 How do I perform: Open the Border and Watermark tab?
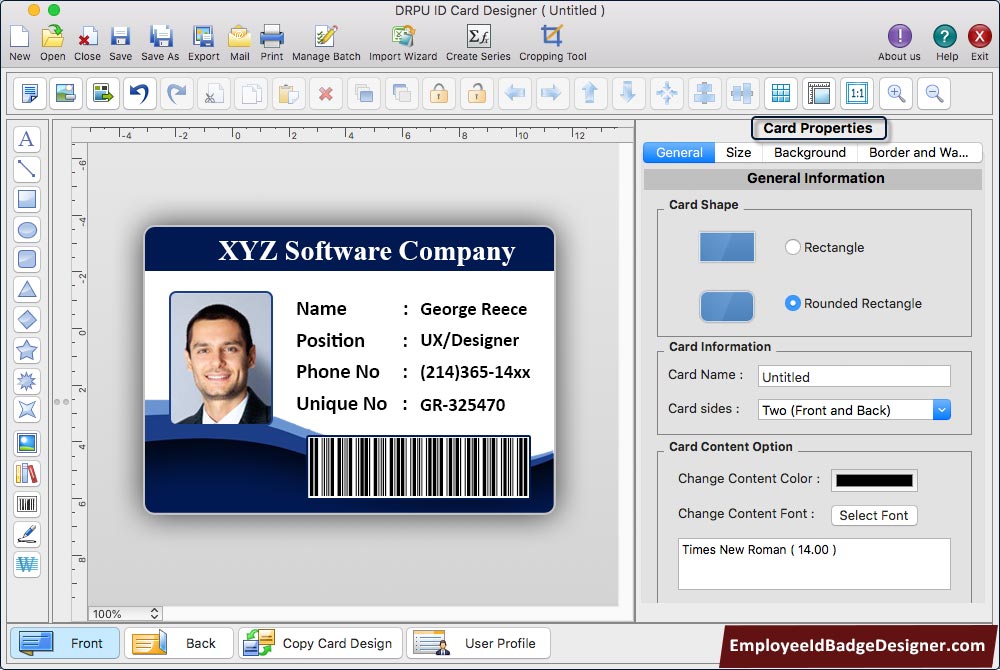click(919, 152)
